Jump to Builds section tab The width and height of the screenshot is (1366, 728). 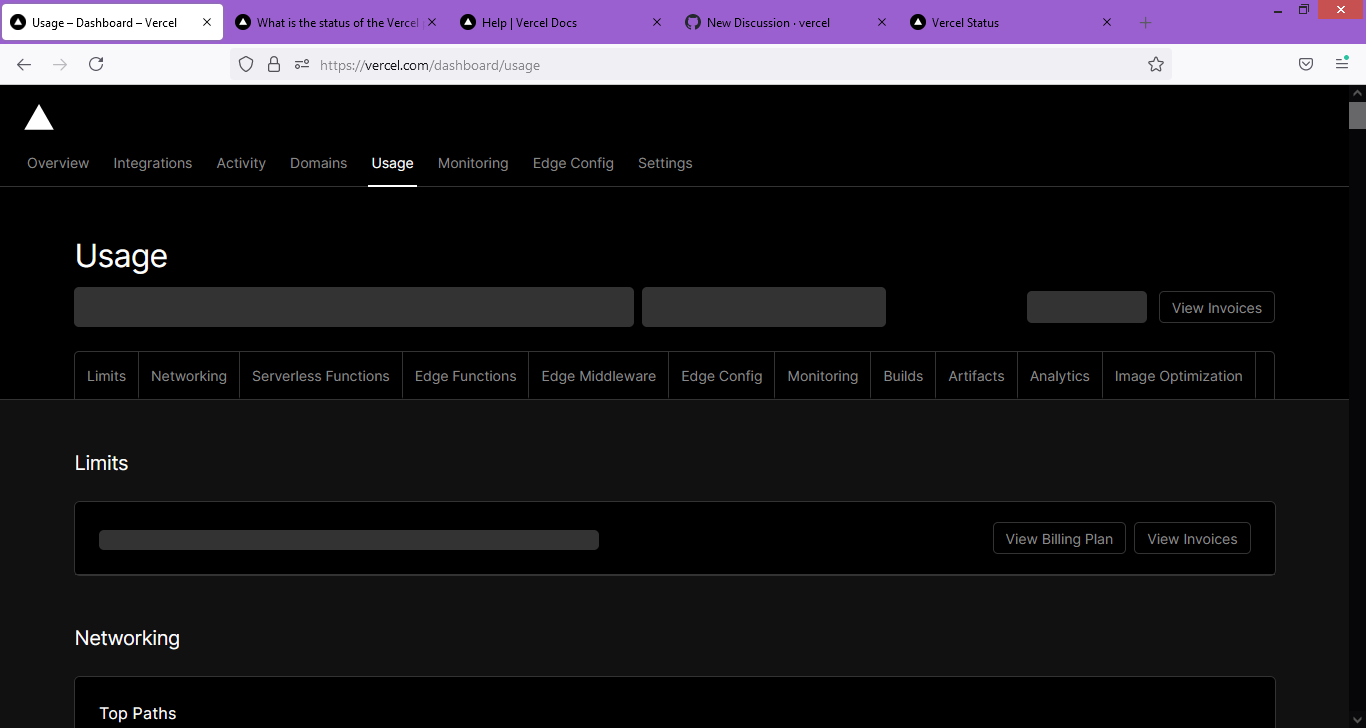[903, 376]
